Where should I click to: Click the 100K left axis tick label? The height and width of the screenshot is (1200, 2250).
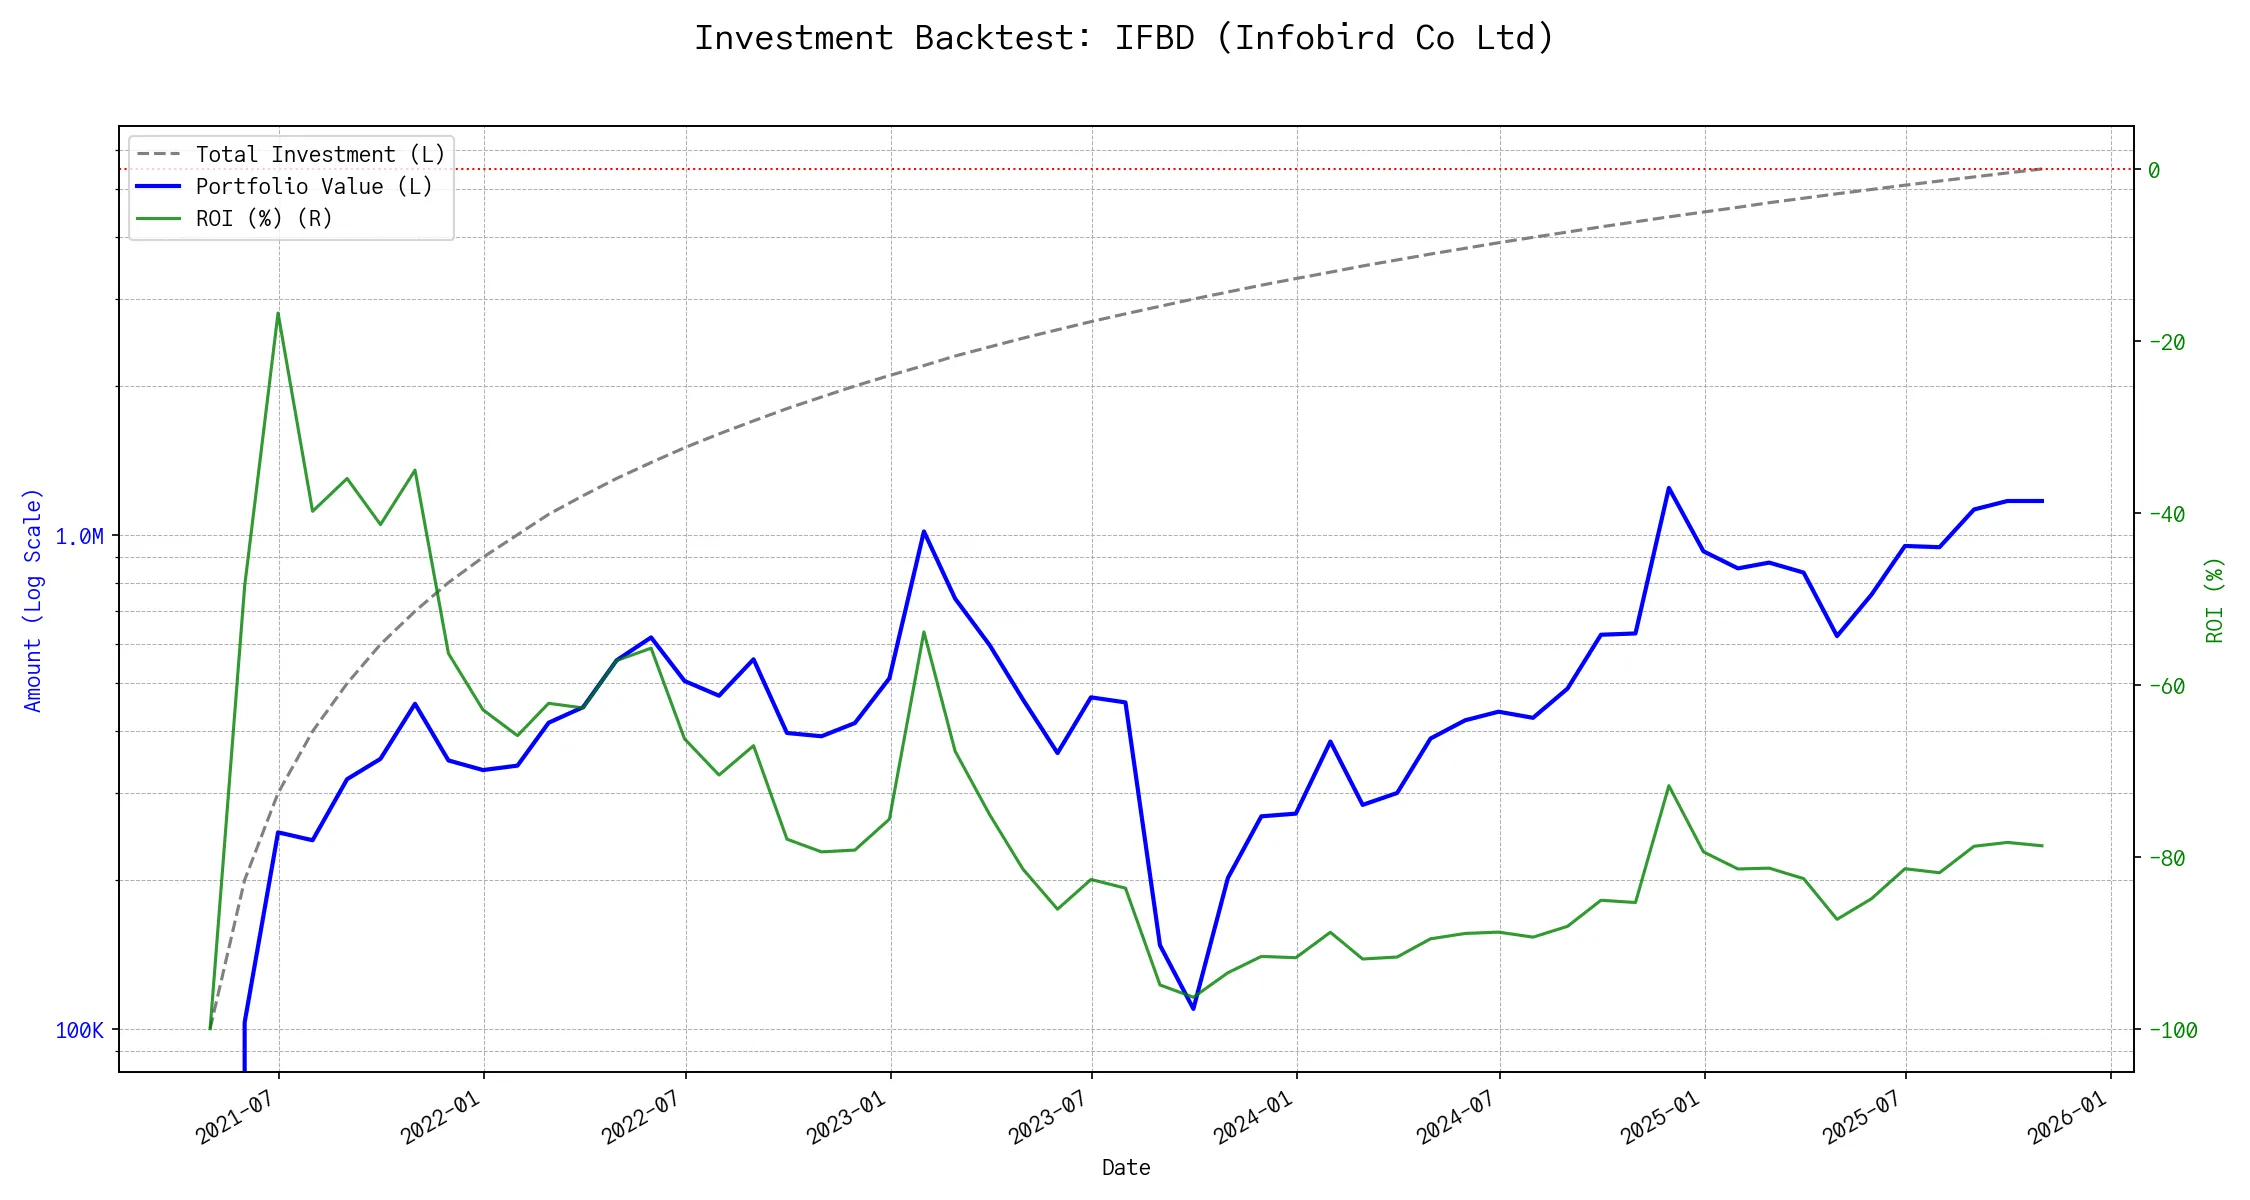pos(79,1031)
